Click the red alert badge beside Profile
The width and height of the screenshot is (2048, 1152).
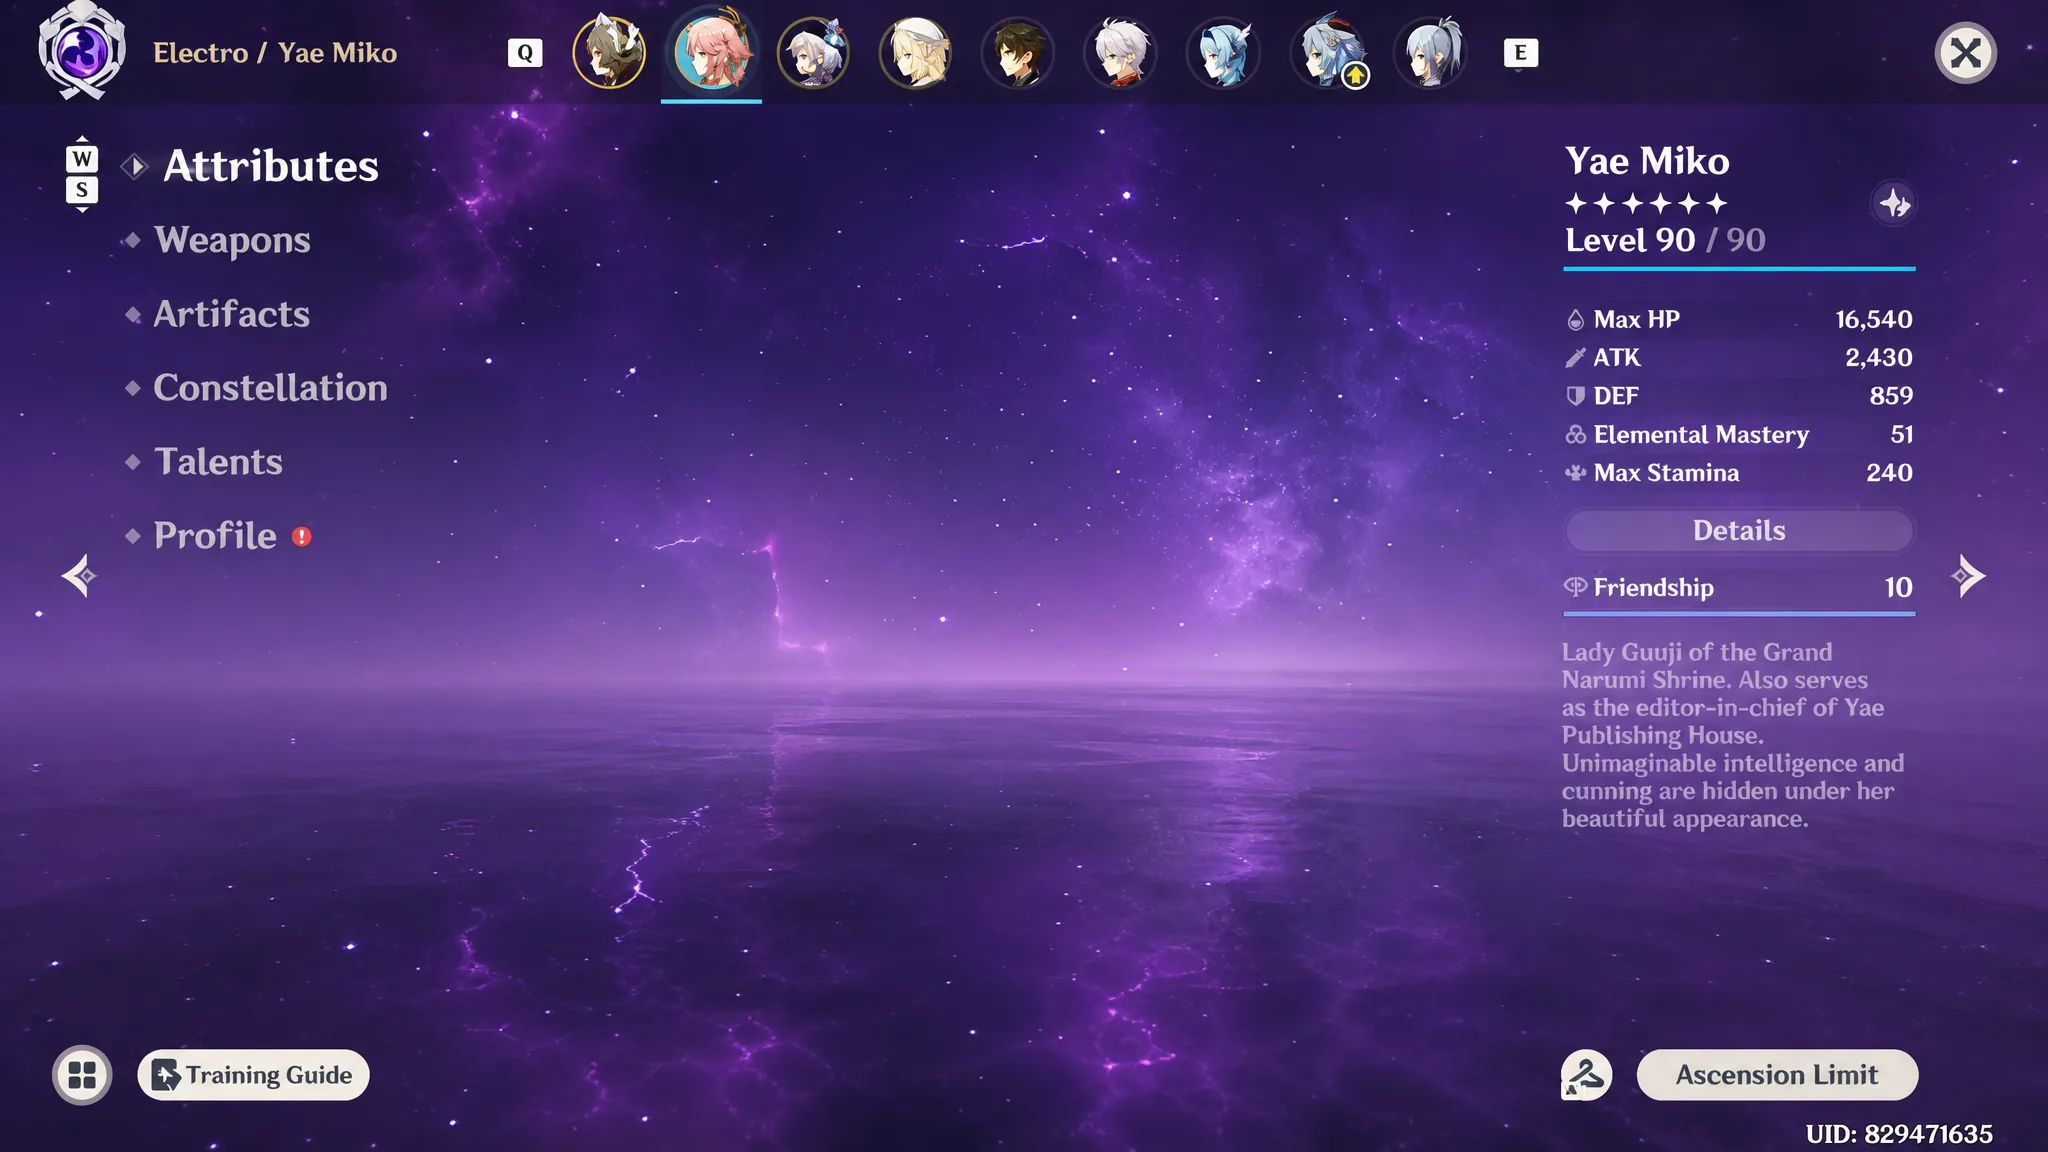coord(301,537)
